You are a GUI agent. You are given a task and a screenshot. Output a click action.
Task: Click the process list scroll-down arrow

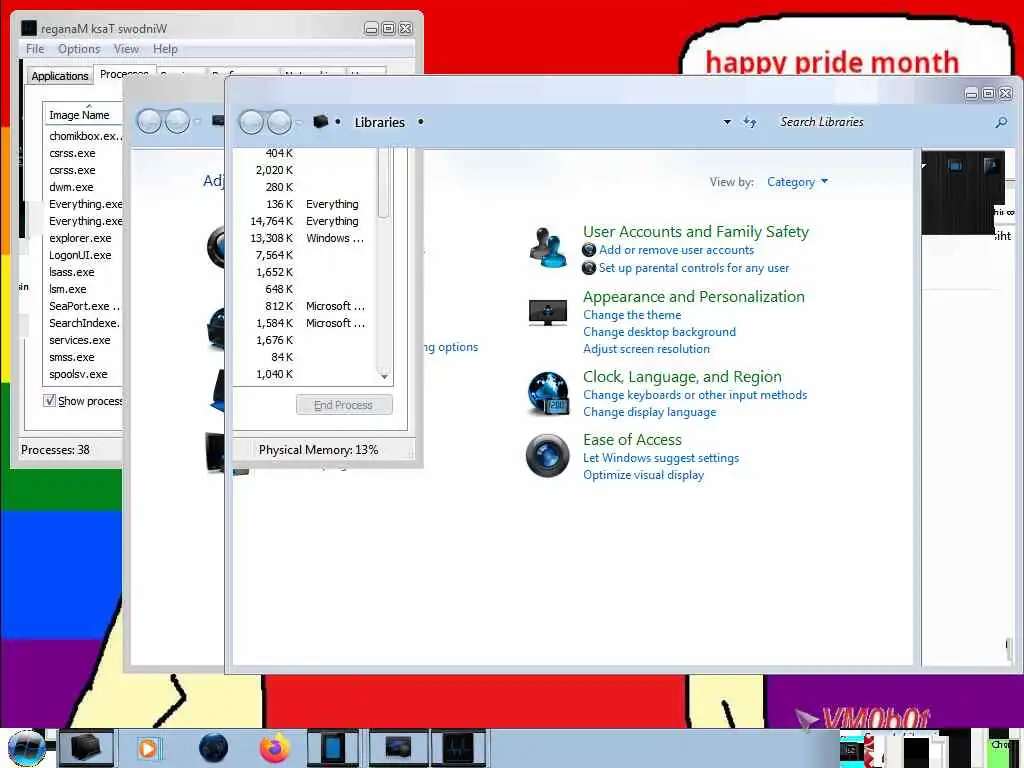click(384, 376)
